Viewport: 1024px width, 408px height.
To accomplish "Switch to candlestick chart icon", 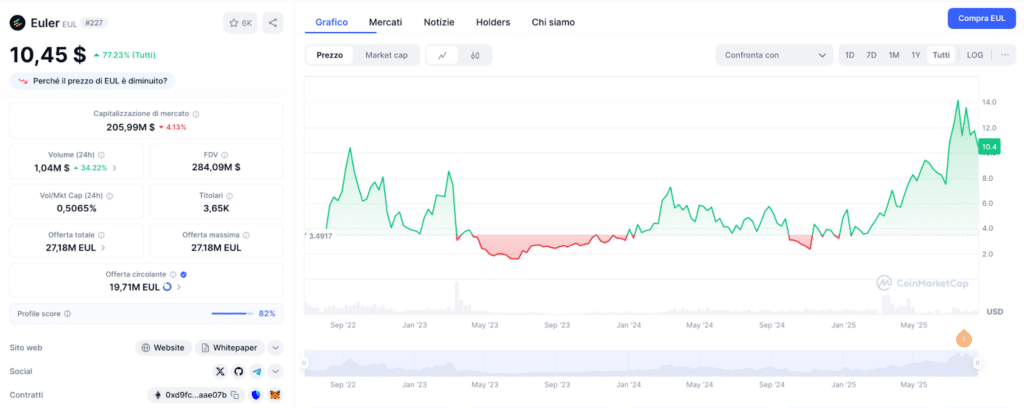I will click(x=475, y=55).
